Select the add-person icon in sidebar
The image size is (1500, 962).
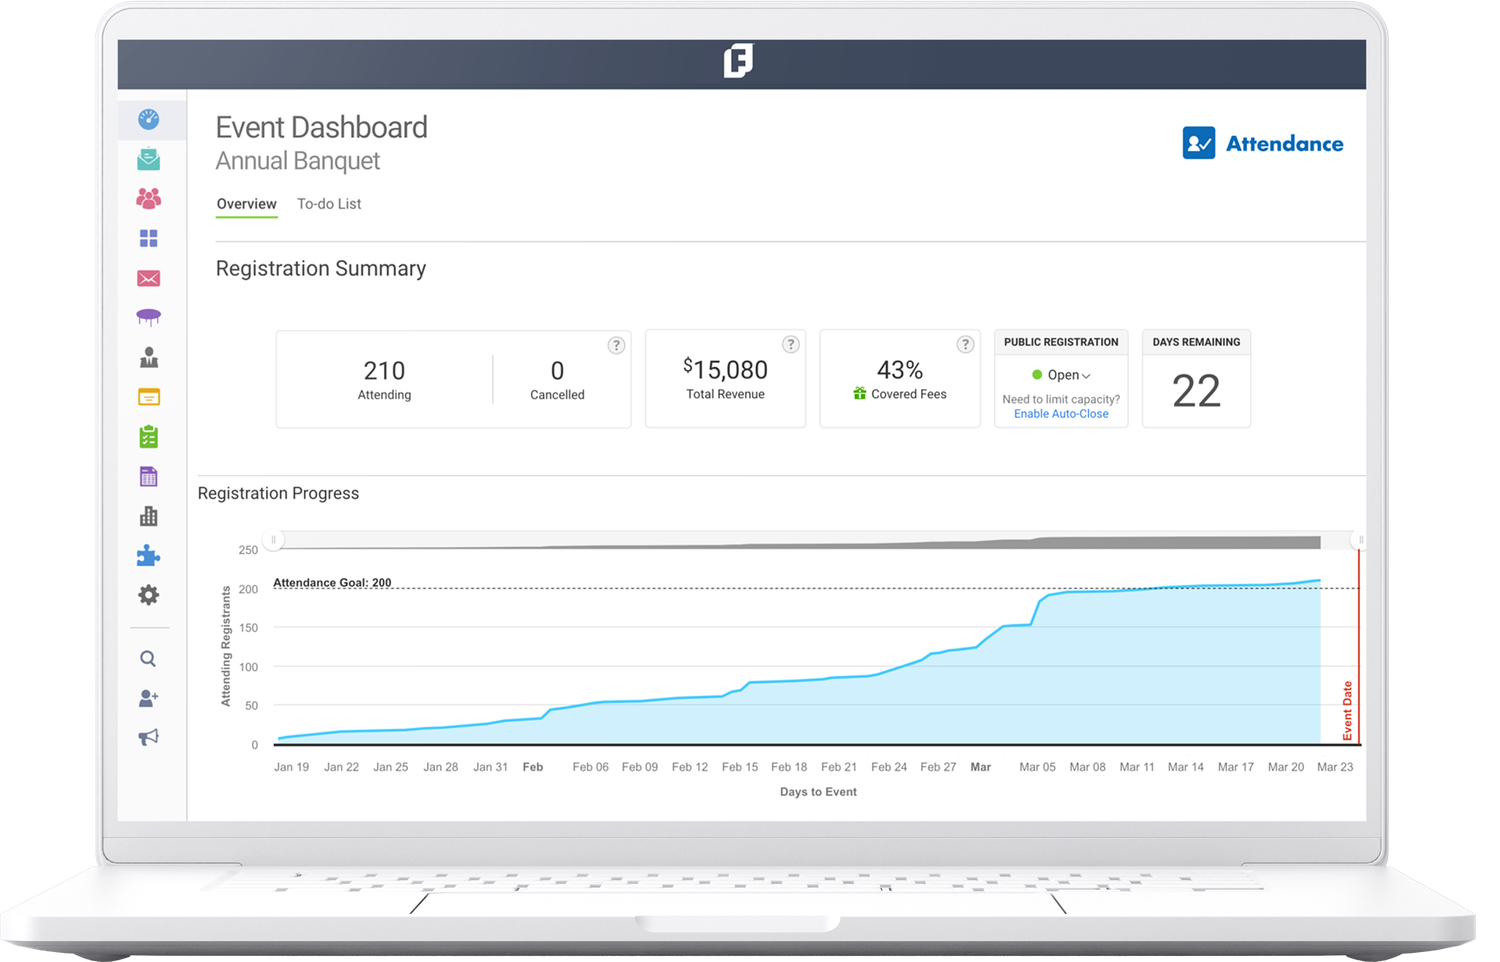(148, 698)
